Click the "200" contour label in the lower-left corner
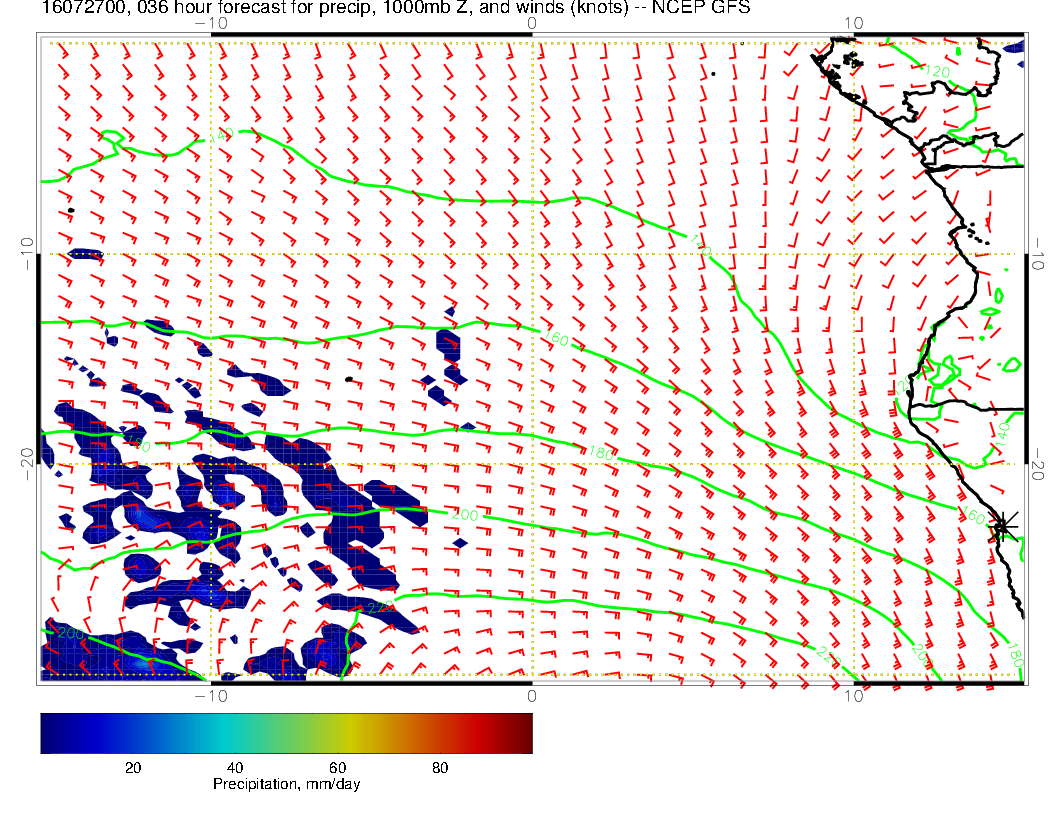 (x=71, y=634)
